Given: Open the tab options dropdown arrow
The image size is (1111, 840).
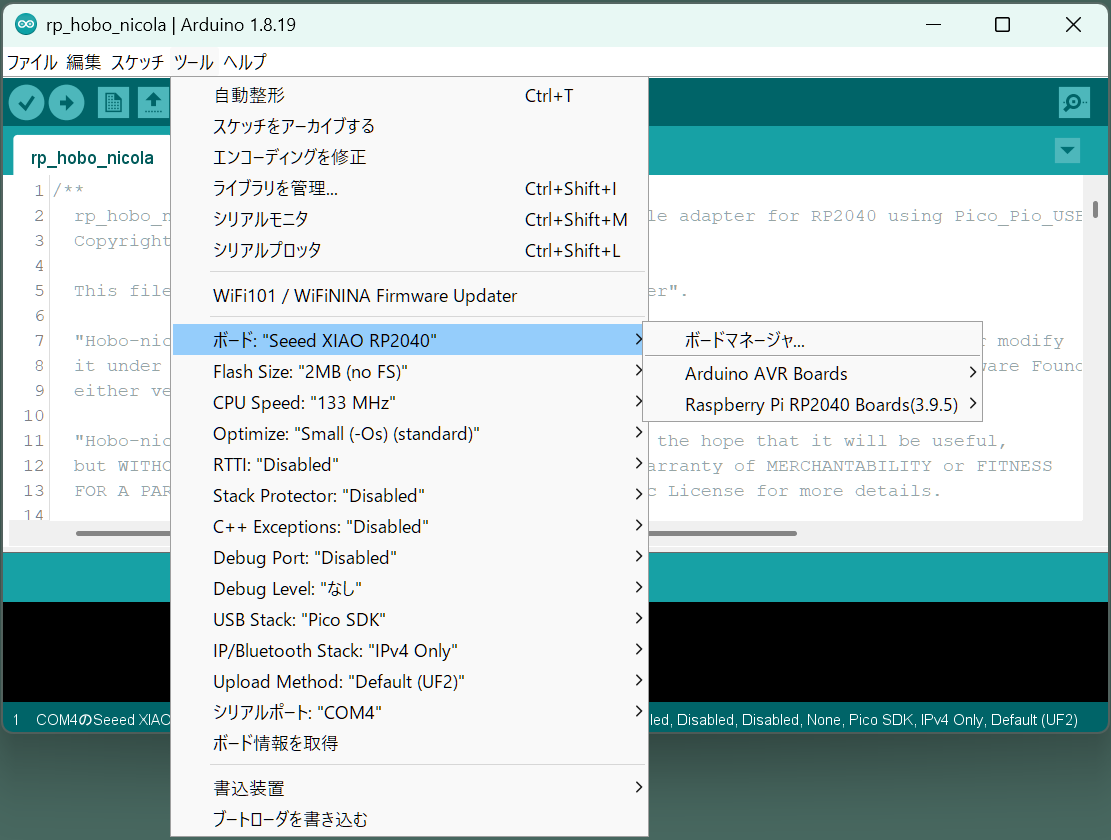Looking at the screenshot, I should [1067, 151].
